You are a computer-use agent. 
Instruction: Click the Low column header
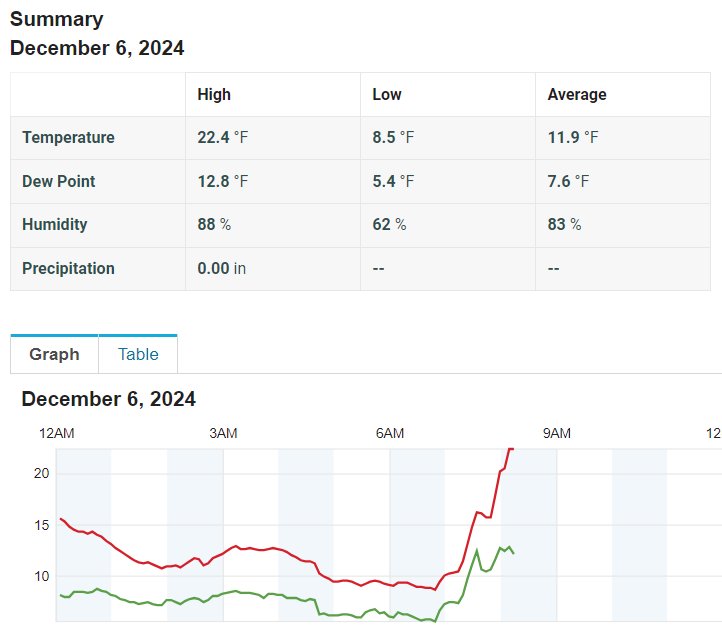pyautogui.click(x=387, y=94)
